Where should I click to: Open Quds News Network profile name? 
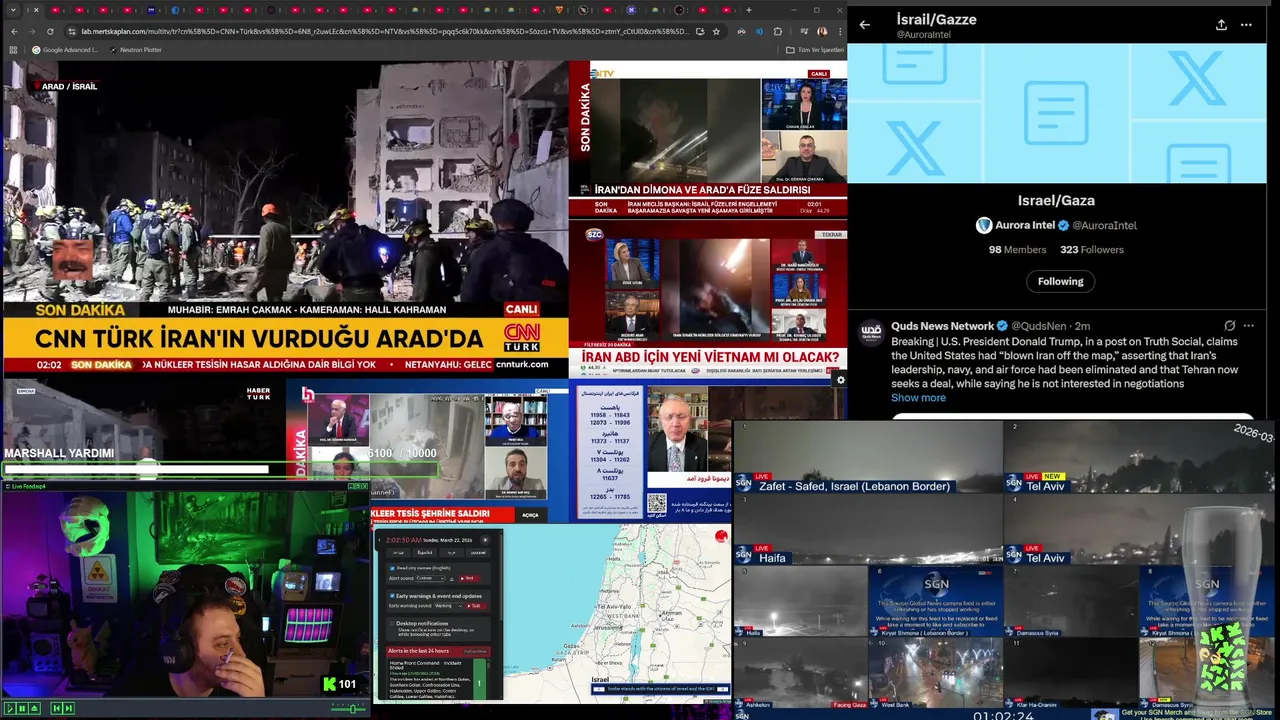click(943, 326)
